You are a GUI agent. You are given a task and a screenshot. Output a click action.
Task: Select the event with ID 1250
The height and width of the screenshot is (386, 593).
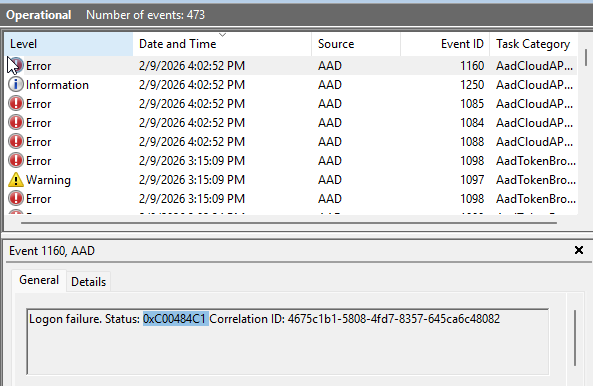pyautogui.click(x=291, y=85)
